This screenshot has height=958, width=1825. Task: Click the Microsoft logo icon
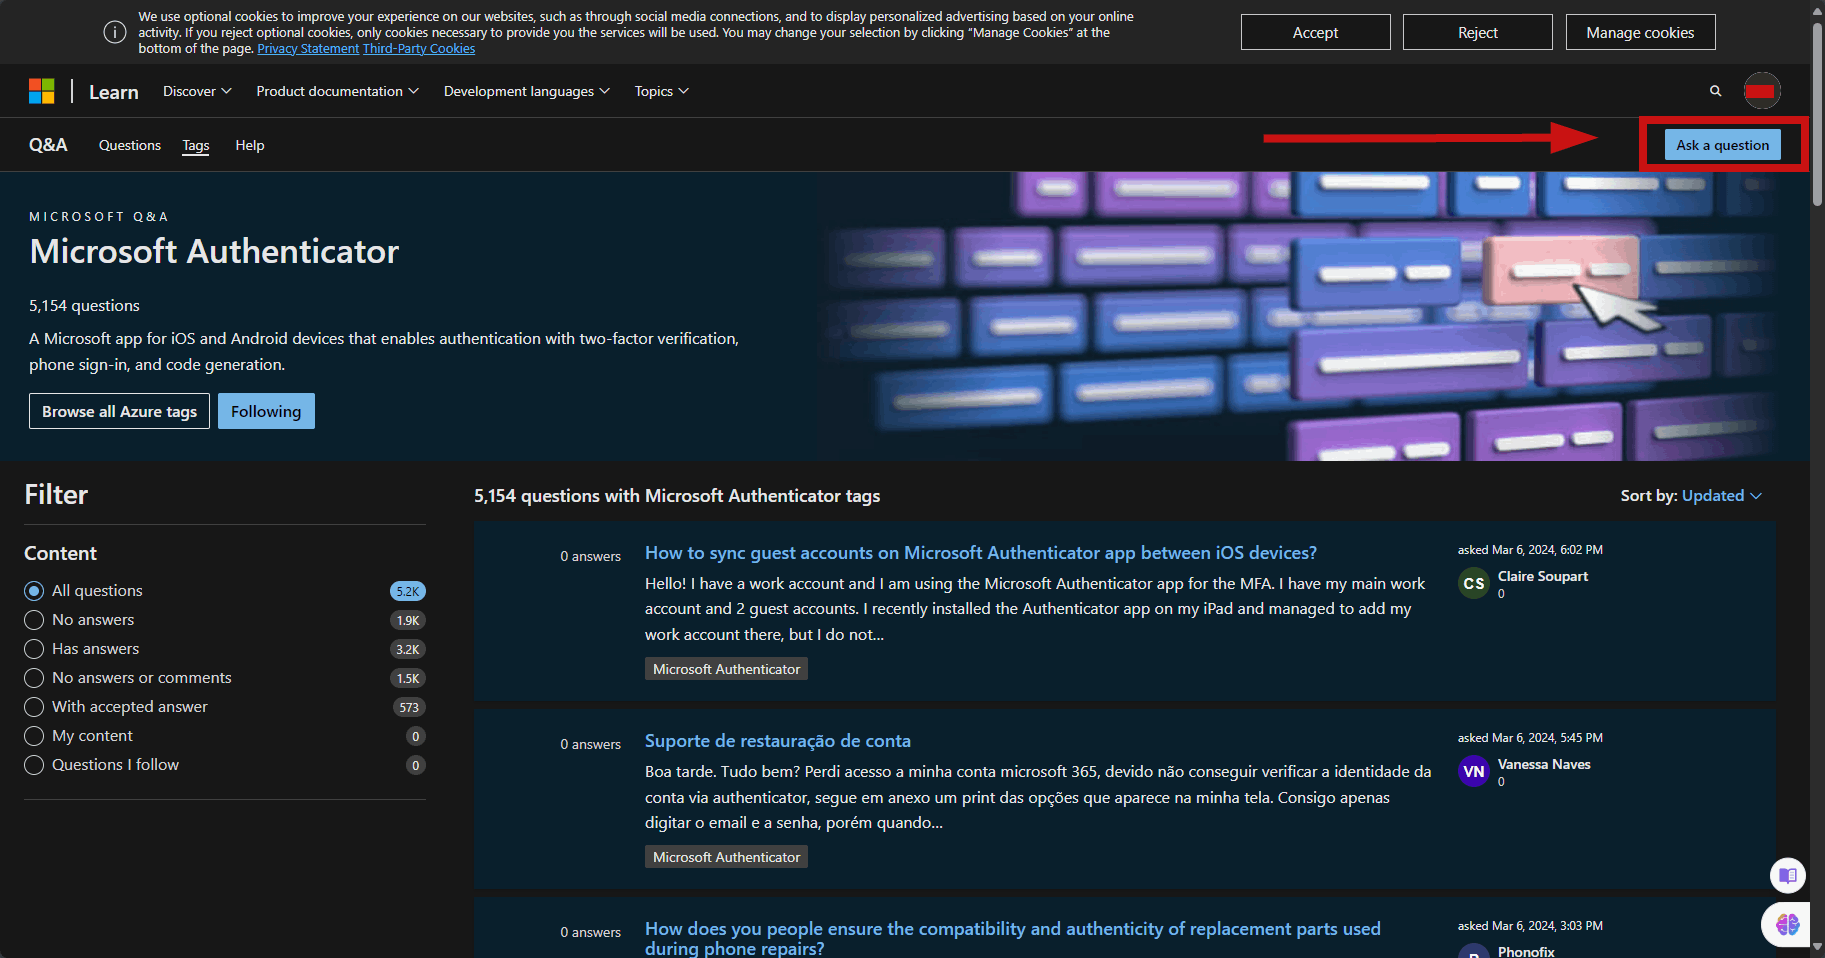42,91
